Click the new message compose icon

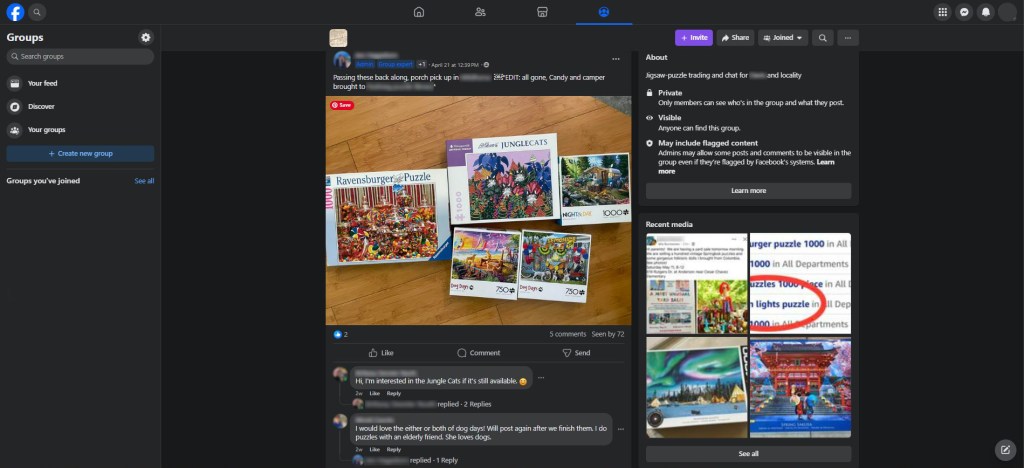(x=1005, y=448)
